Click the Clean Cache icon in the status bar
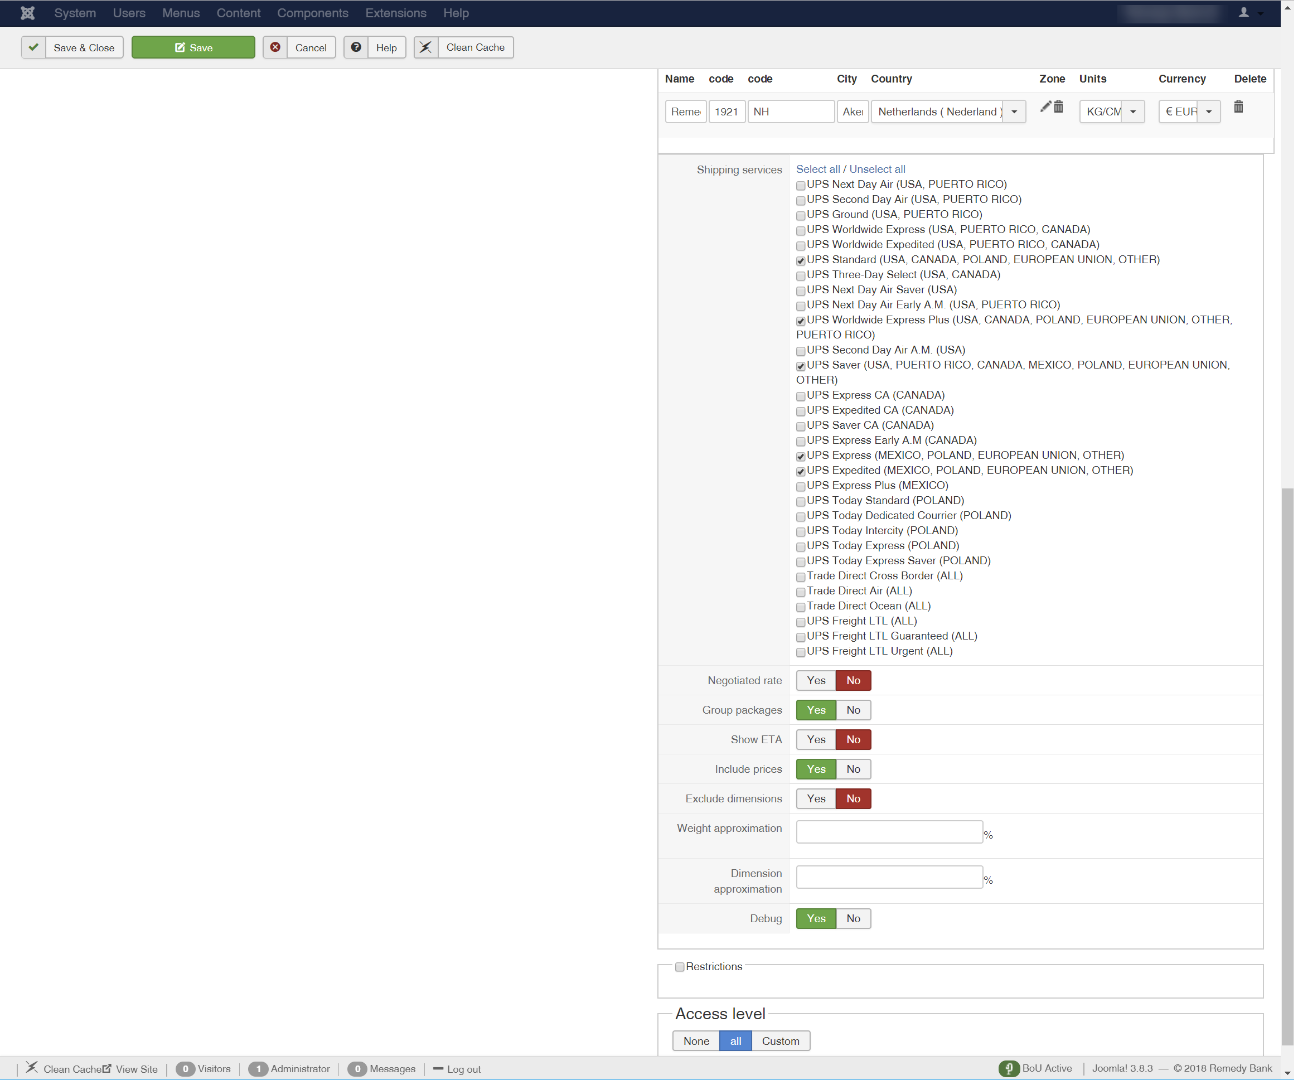Screen dimensions: 1294x1080 point(32,1068)
